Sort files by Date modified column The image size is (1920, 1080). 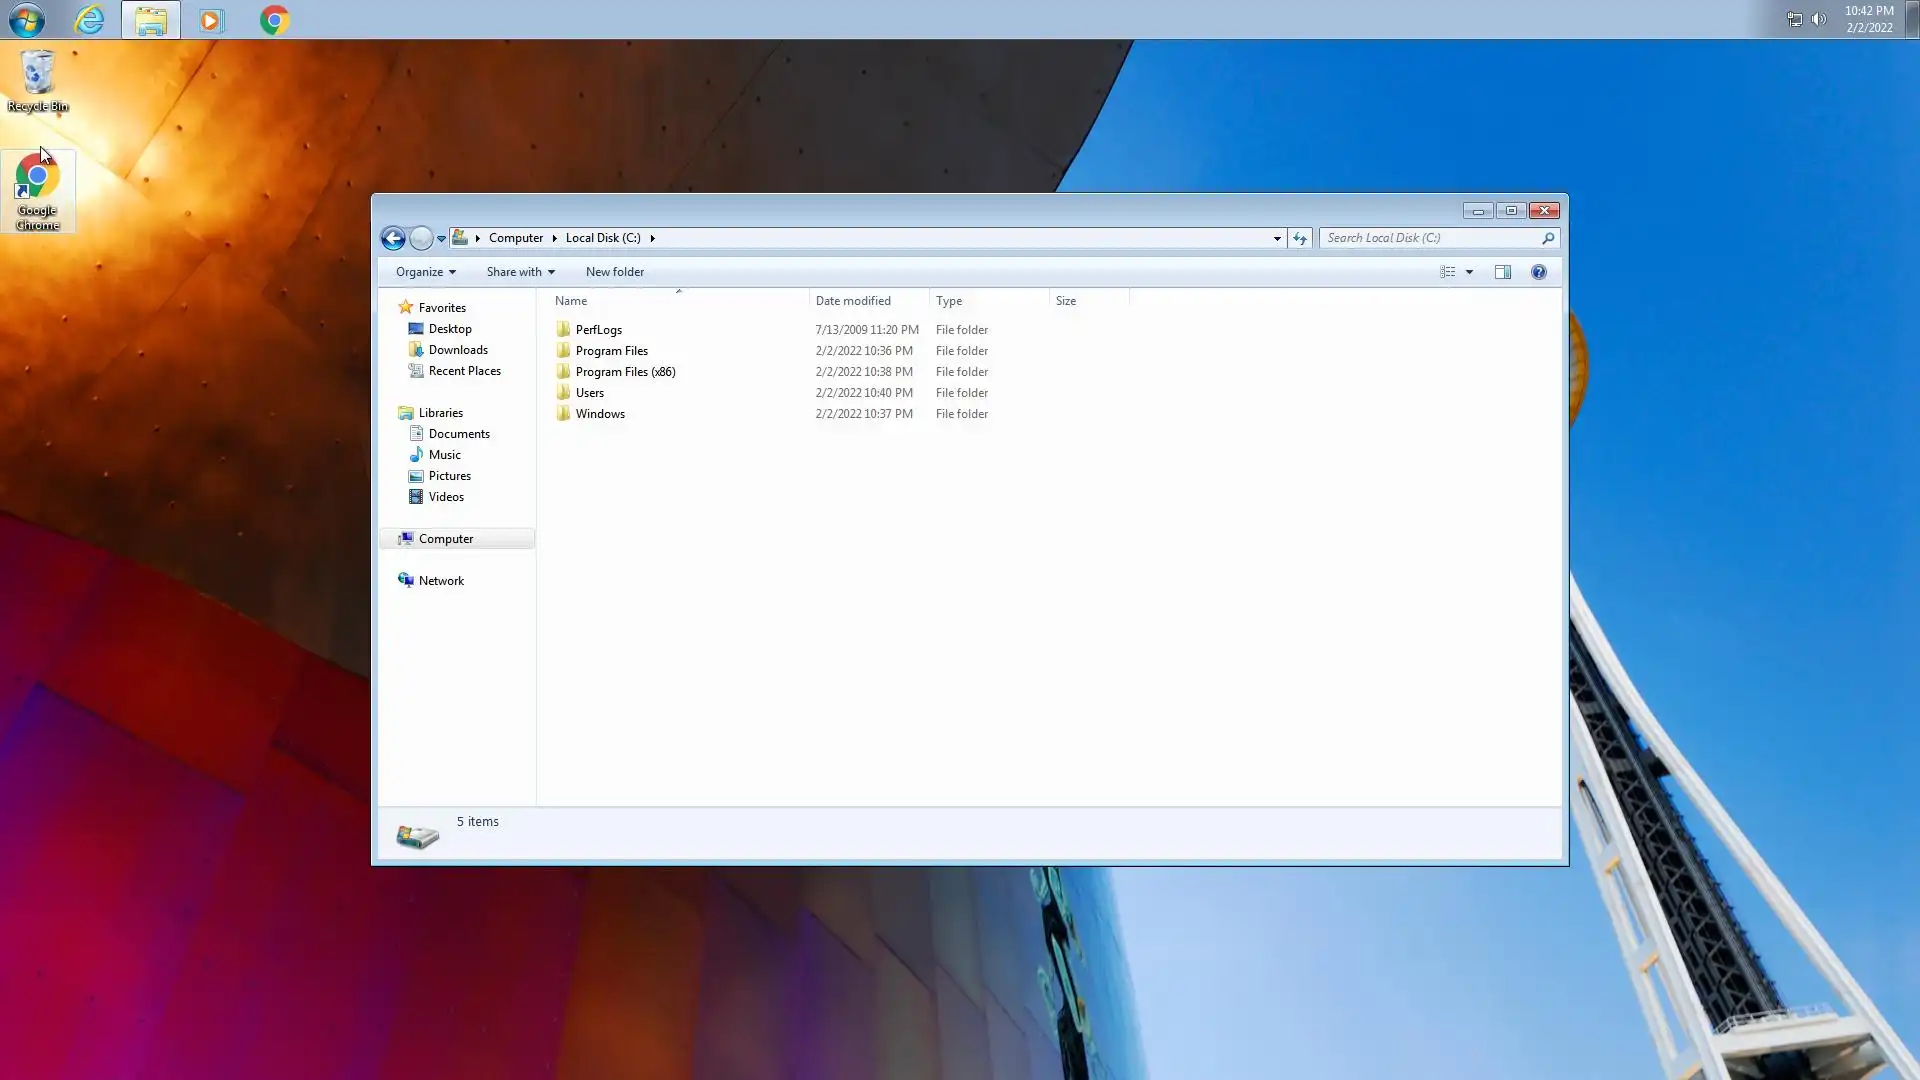click(853, 301)
